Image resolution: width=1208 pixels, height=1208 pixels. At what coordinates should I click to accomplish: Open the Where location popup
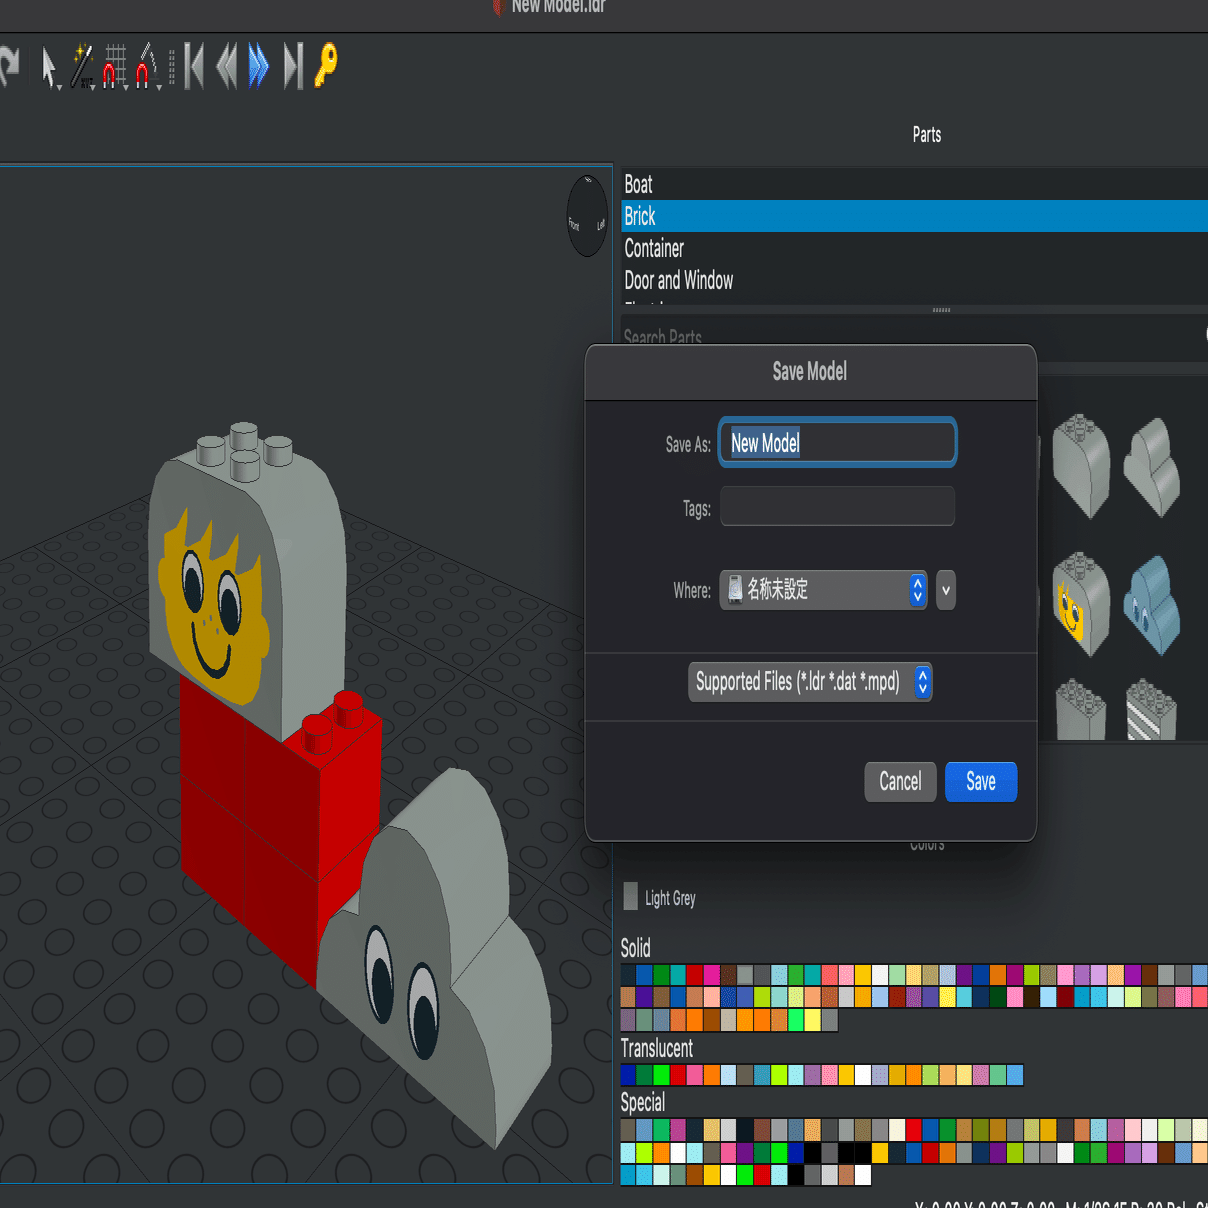coord(823,590)
